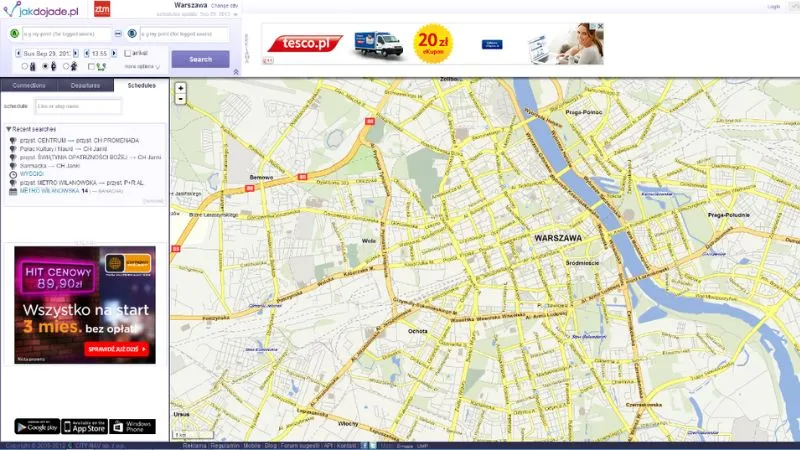
Task: Collapse the search panel with double chevron
Action: (x=236, y=71)
